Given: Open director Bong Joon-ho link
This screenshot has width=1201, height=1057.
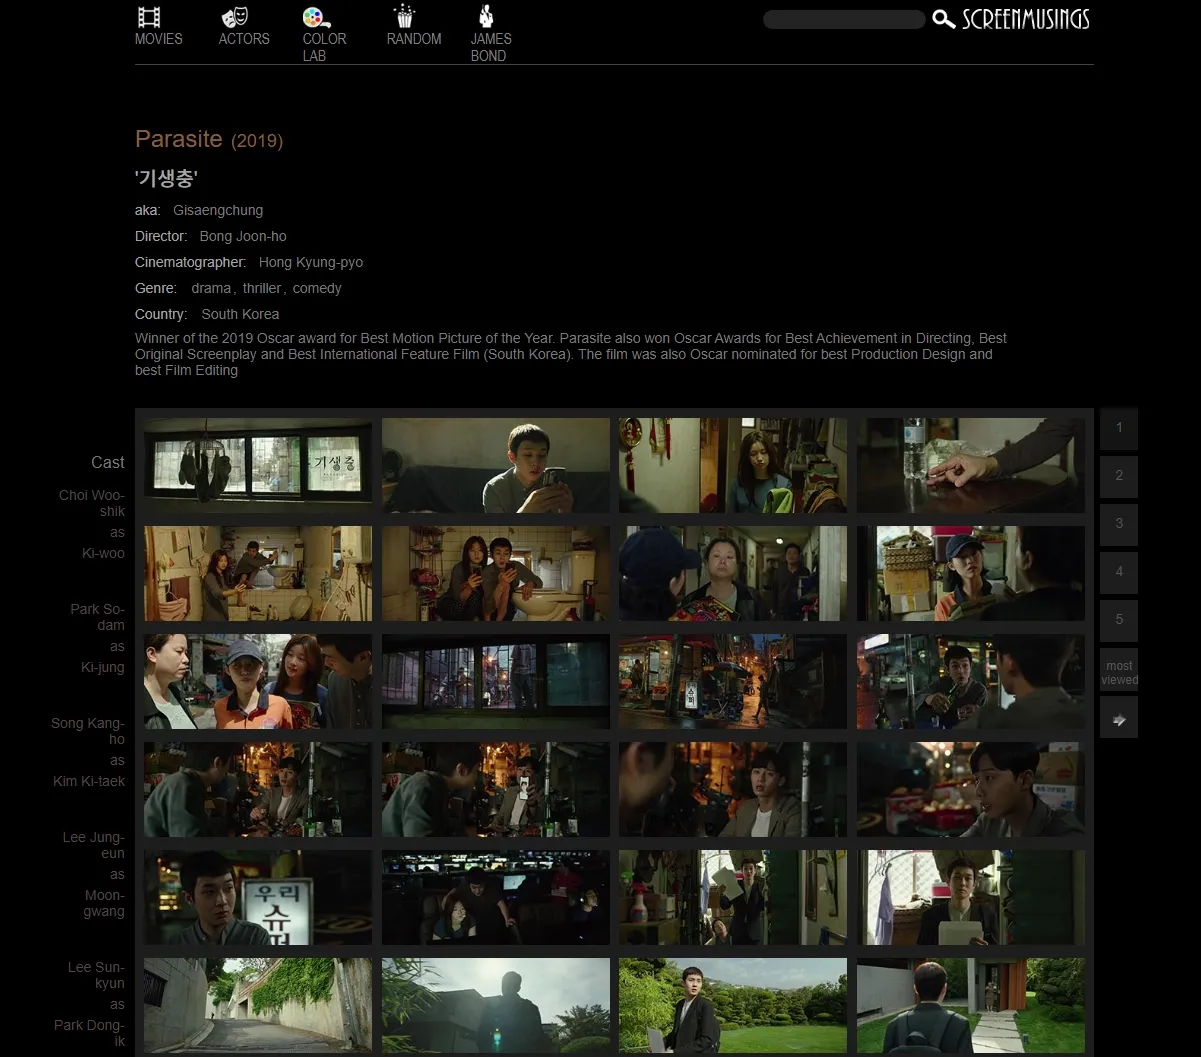Looking at the screenshot, I should pos(243,236).
